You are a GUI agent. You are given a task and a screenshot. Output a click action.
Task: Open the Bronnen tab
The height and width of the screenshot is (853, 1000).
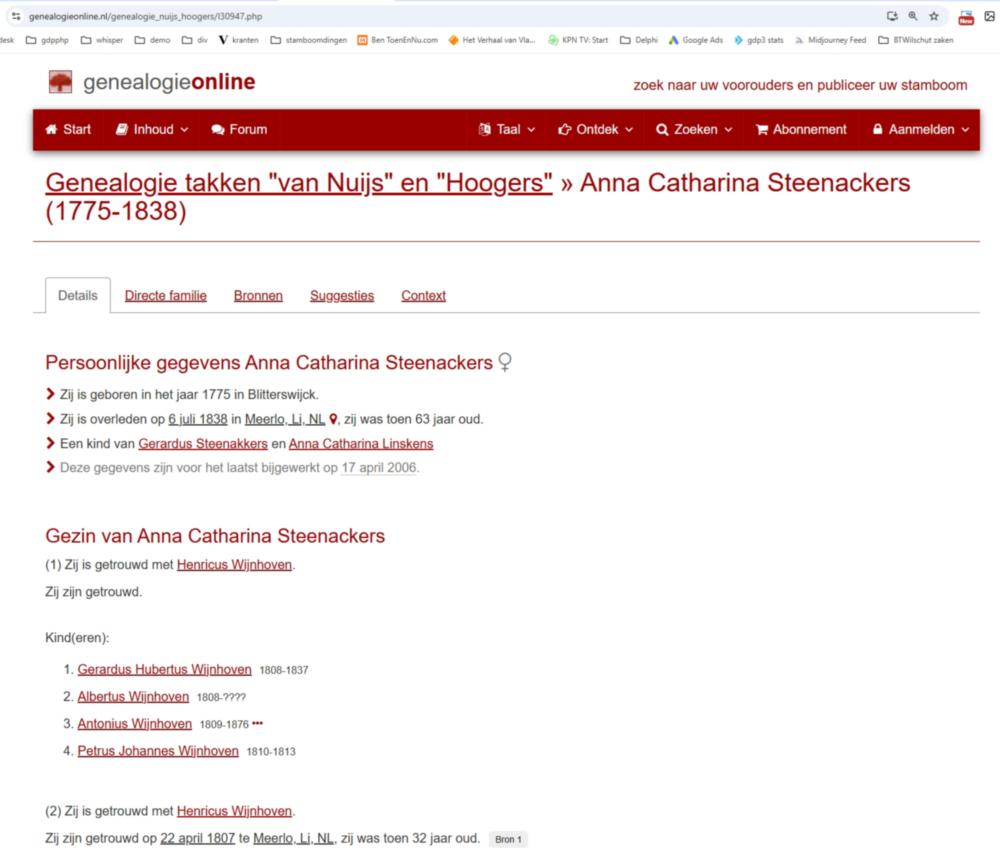258,295
